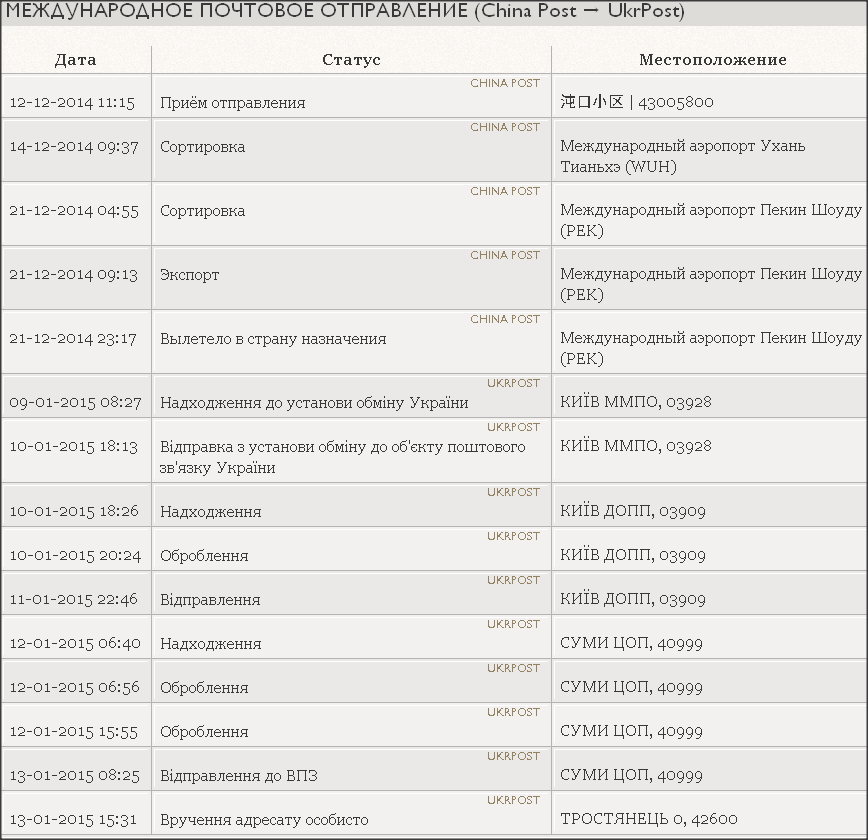Select the 汊口小区 | 43005800 location cell
Image resolution: width=868 pixels, height=840 pixels.
(637, 103)
